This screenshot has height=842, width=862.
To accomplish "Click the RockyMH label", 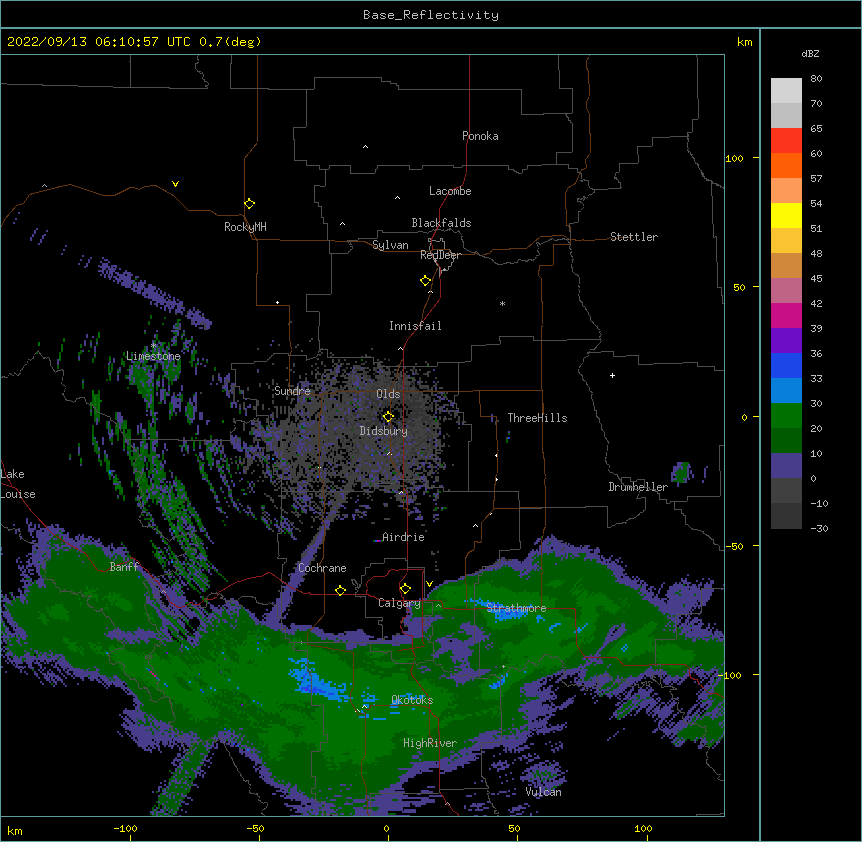I will click(245, 227).
